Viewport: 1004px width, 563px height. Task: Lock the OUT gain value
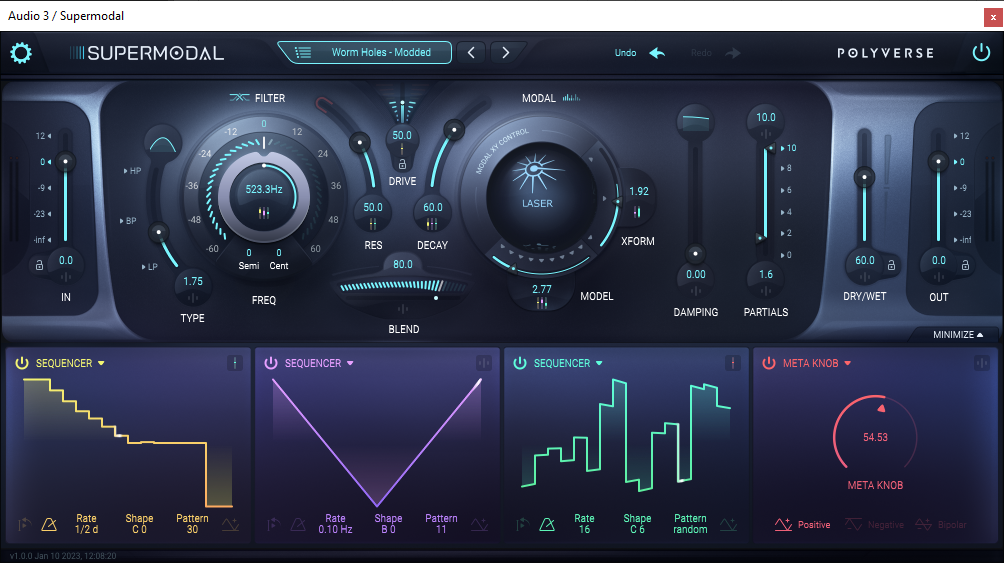click(965, 265)
